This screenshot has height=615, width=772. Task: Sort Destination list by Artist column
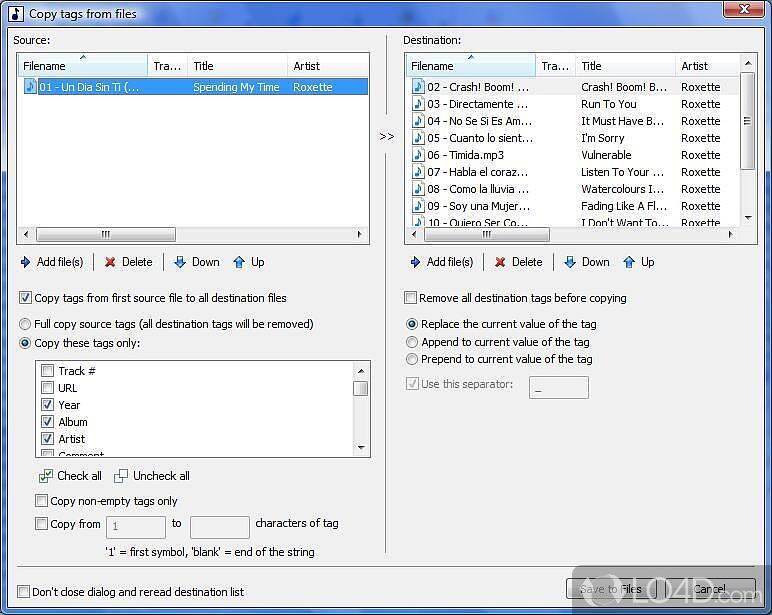(x=708, y=65)
